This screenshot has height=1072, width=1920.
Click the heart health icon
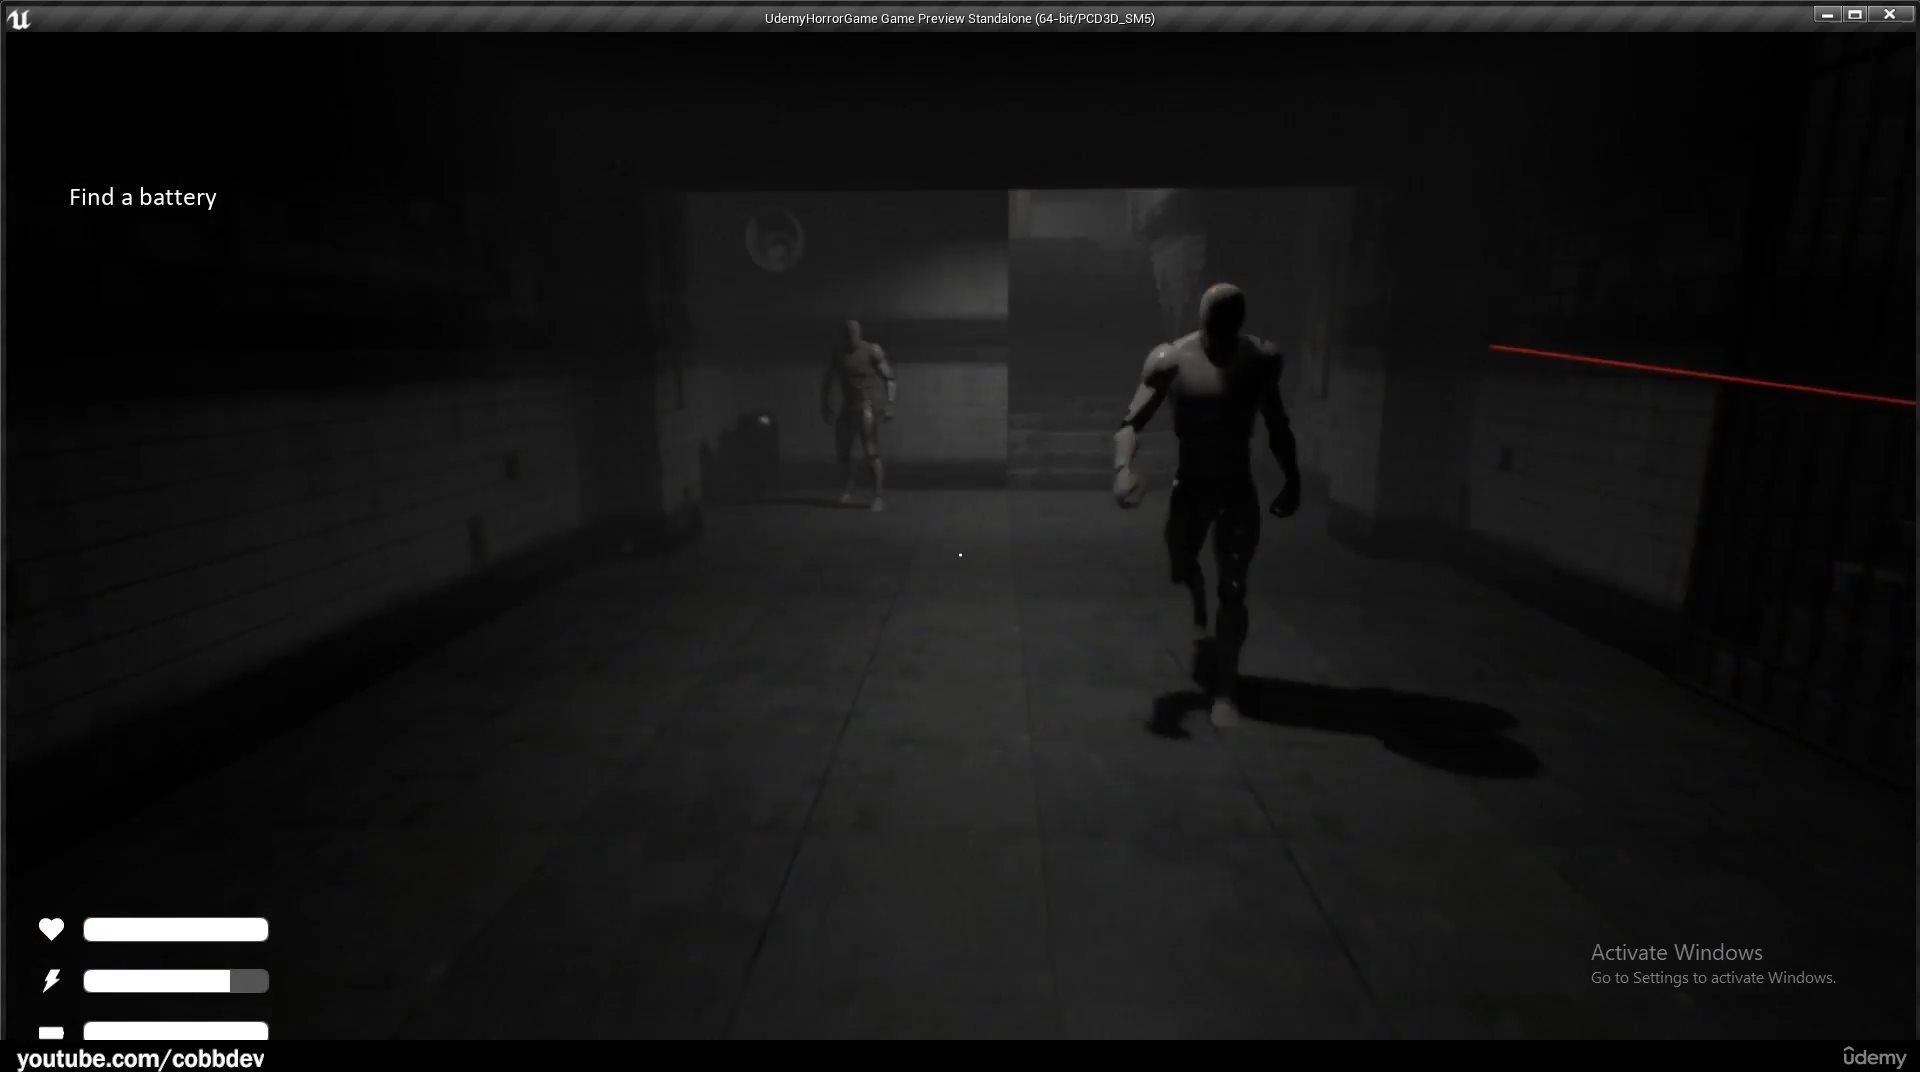[51, 930]
